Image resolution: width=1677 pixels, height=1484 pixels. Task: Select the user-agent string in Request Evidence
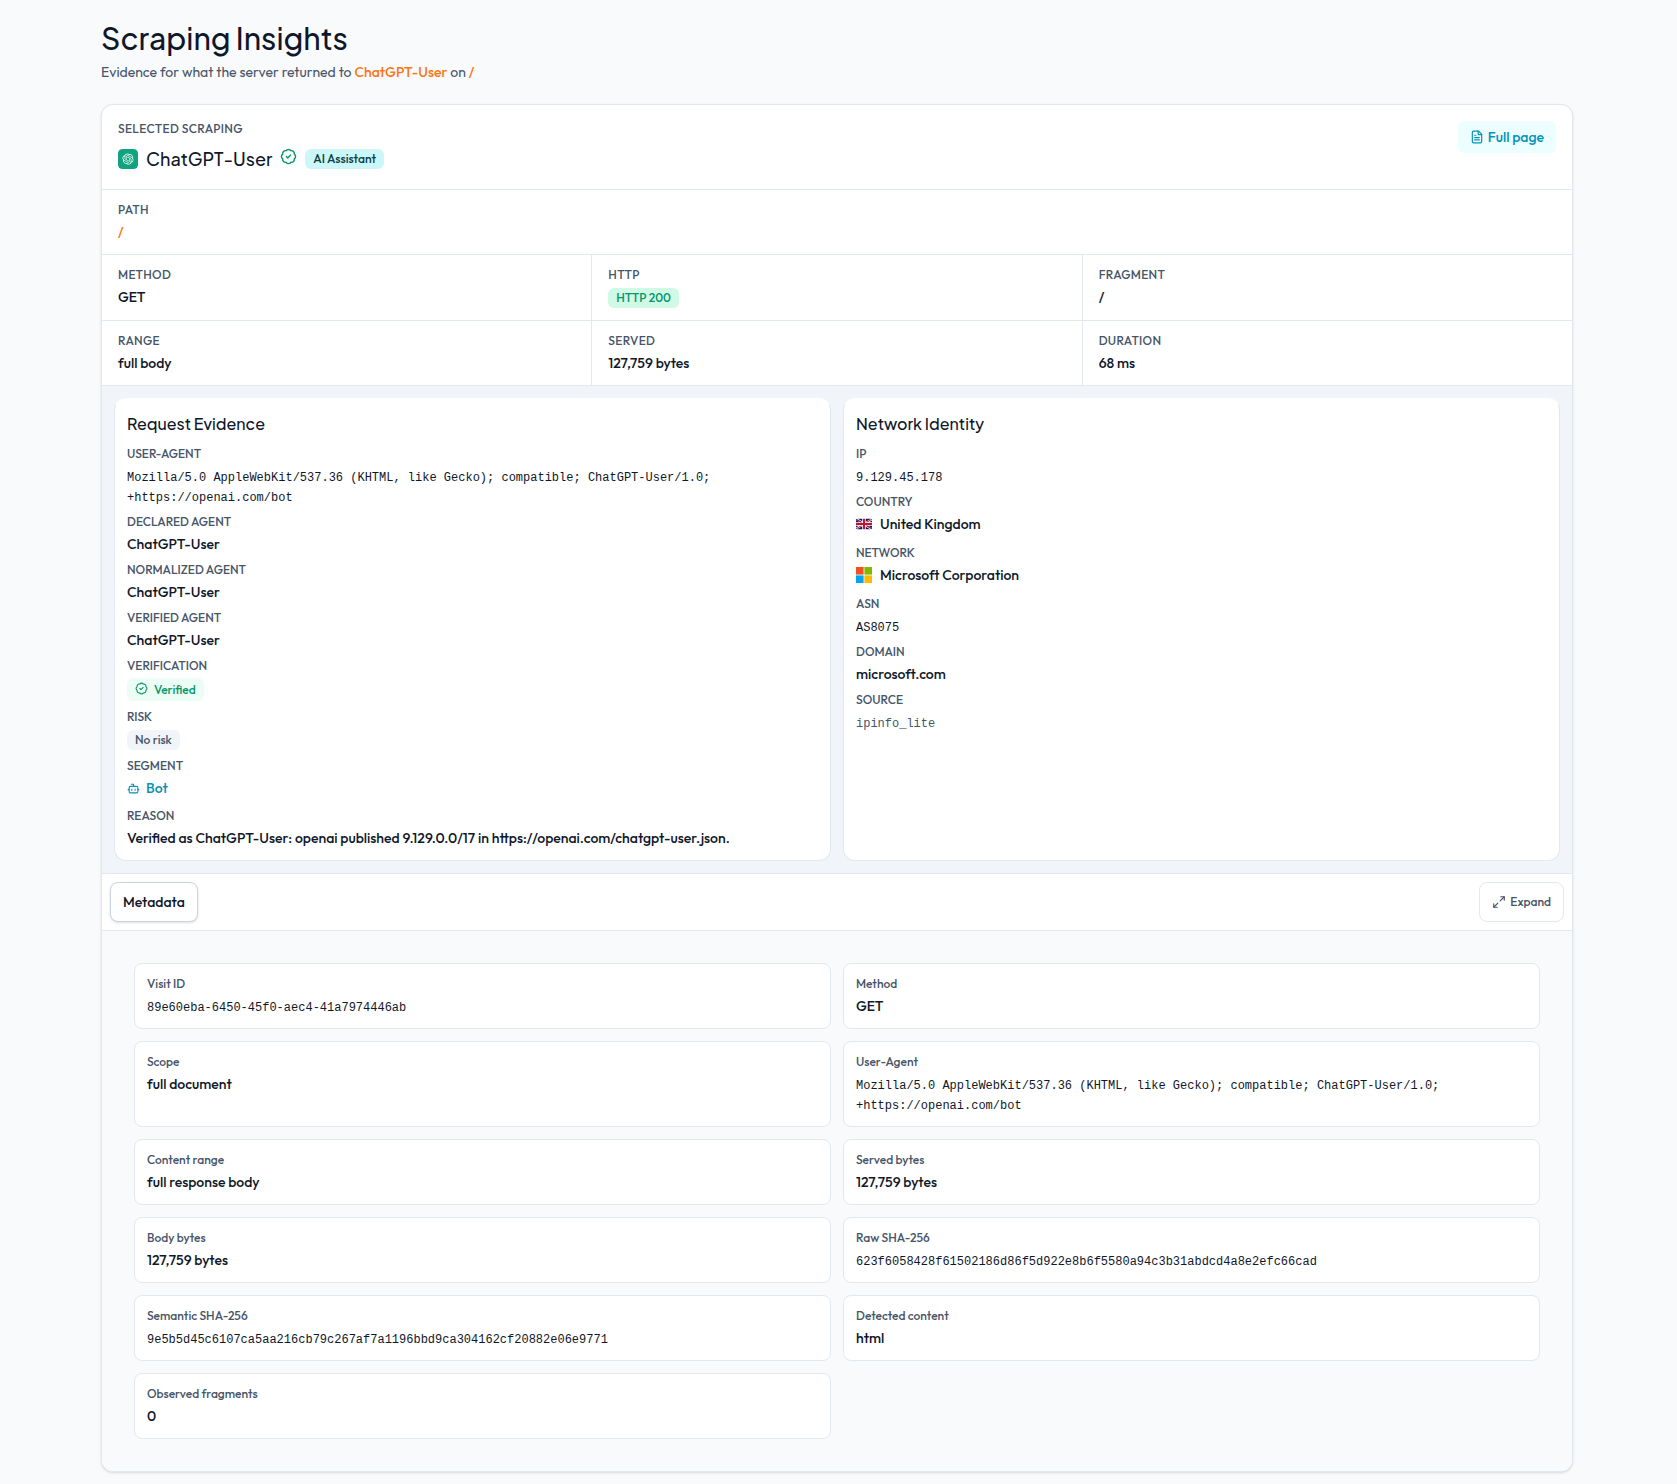[418, 487]
